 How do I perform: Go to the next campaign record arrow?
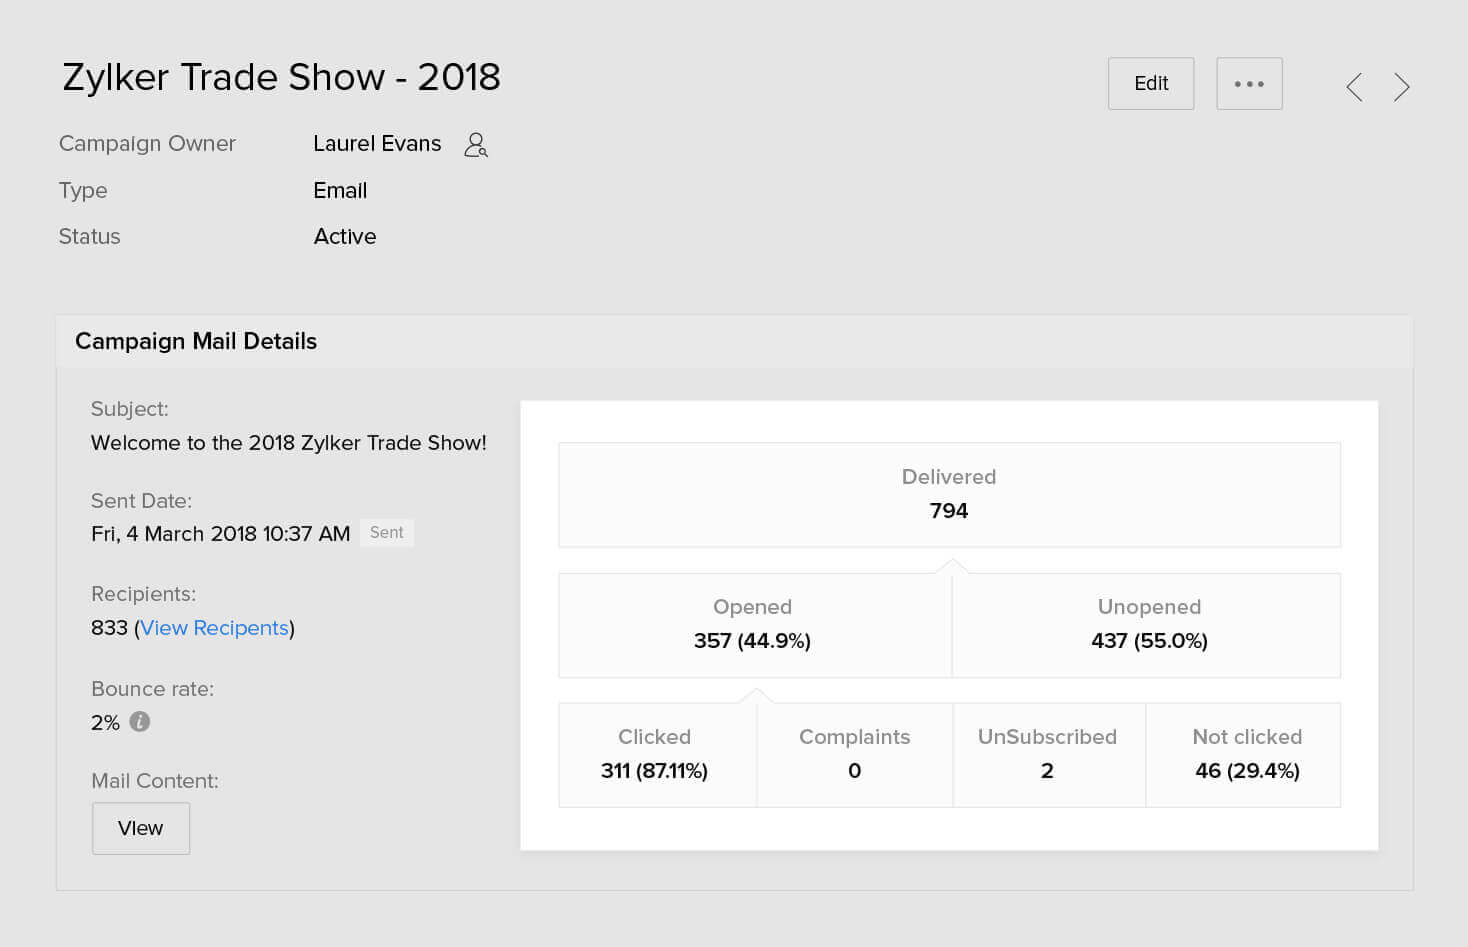pyautogui.click(x=1402, y=87)
